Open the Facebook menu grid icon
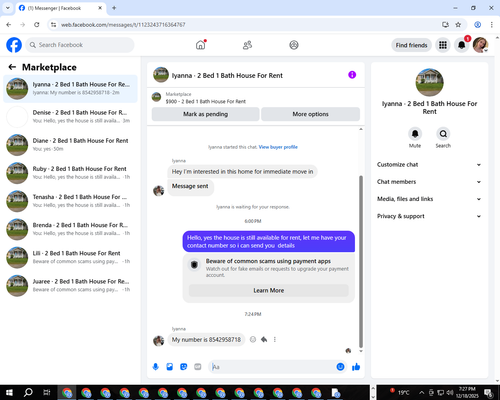 [x=443, y=45]
